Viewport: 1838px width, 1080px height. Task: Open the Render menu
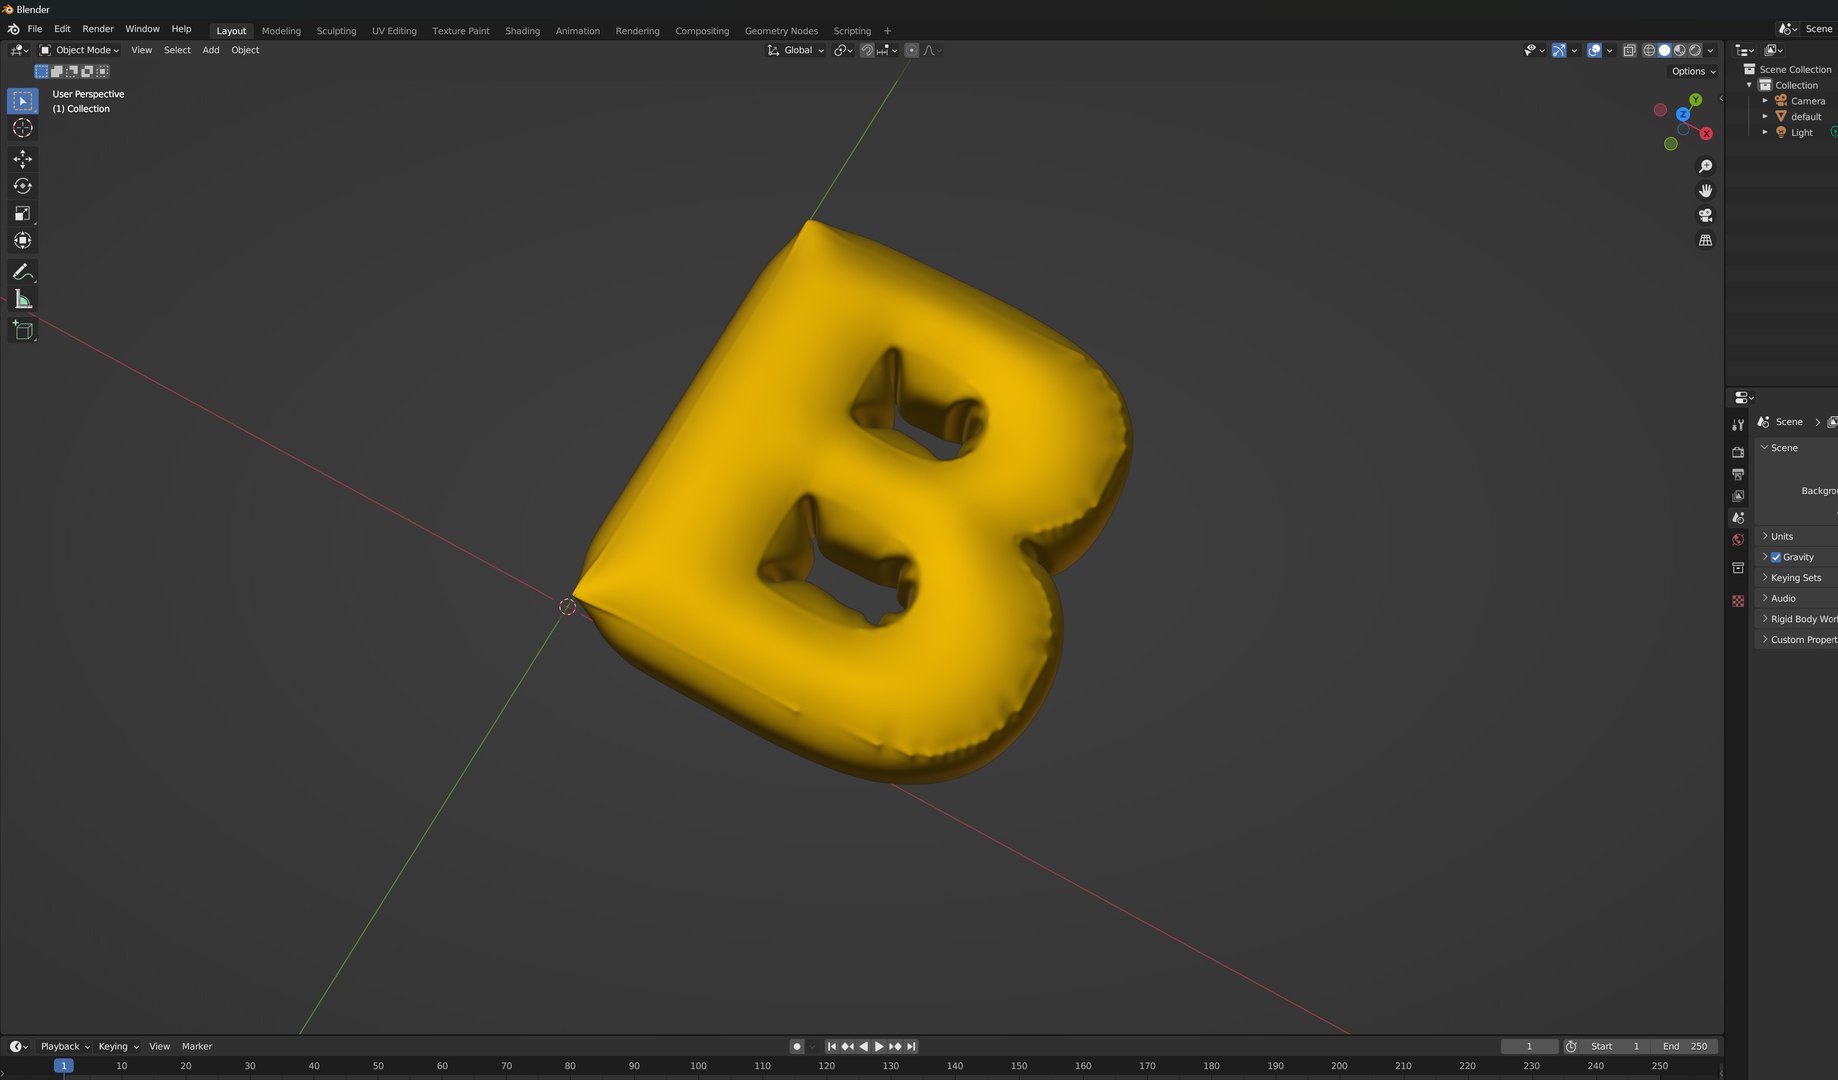pyautogui.click(x=98, y=29)
